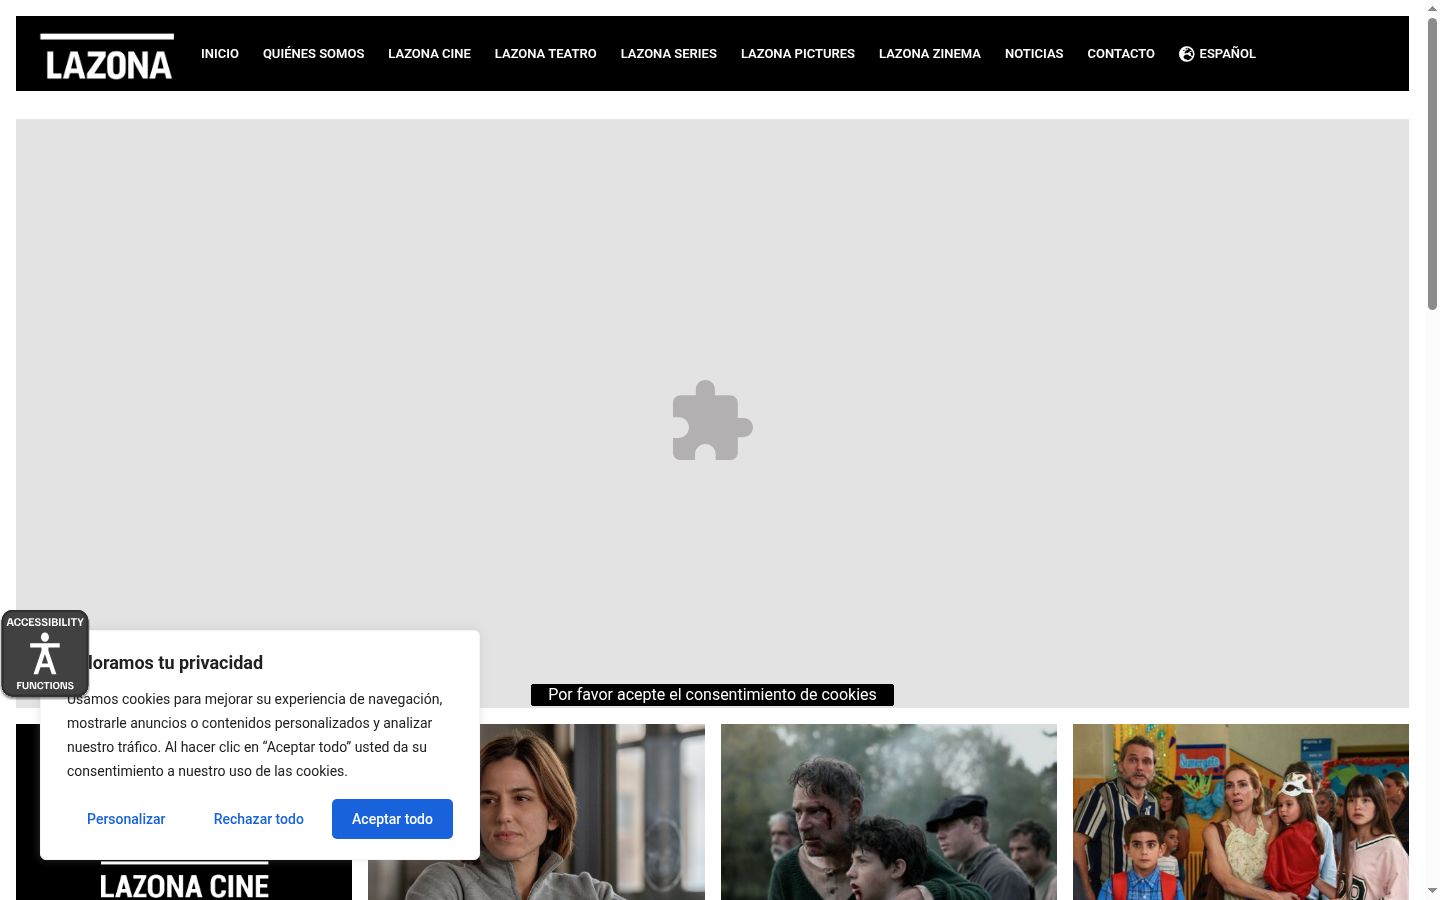Screen dimensions: 1440x900
Task: Click the LAZONA logo in header
Action: point(107,57)
